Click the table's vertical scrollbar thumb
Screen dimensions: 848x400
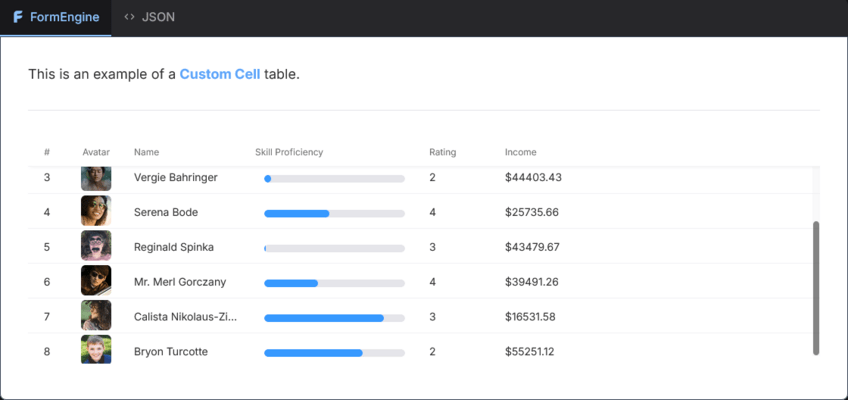[x=816, y=288]
